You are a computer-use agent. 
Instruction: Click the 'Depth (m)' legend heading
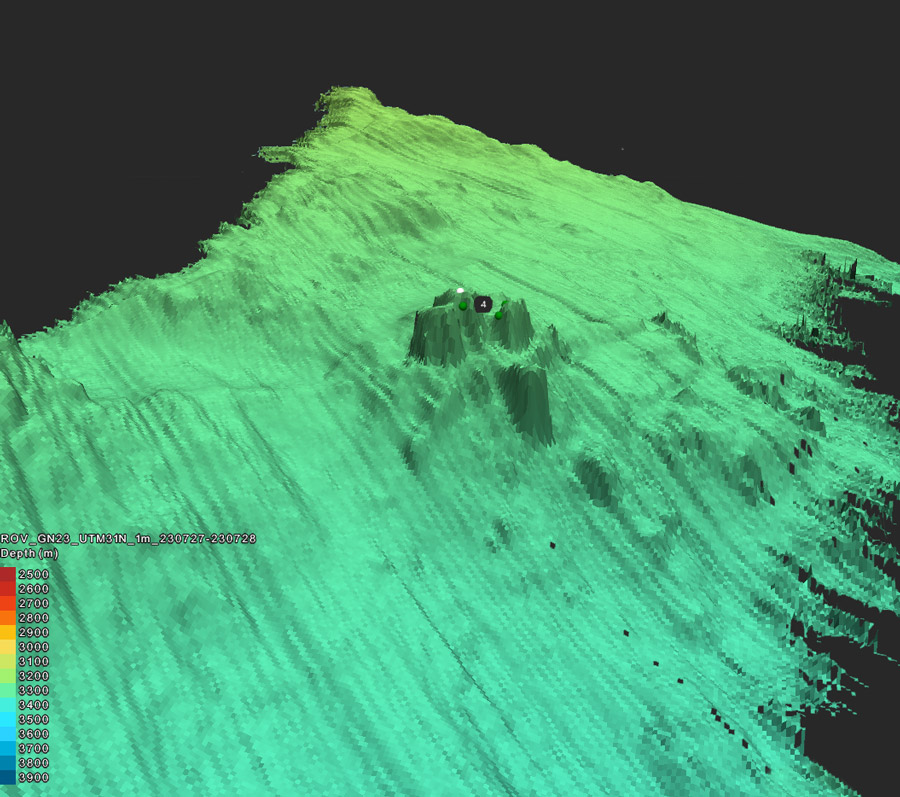pos(29,553)
